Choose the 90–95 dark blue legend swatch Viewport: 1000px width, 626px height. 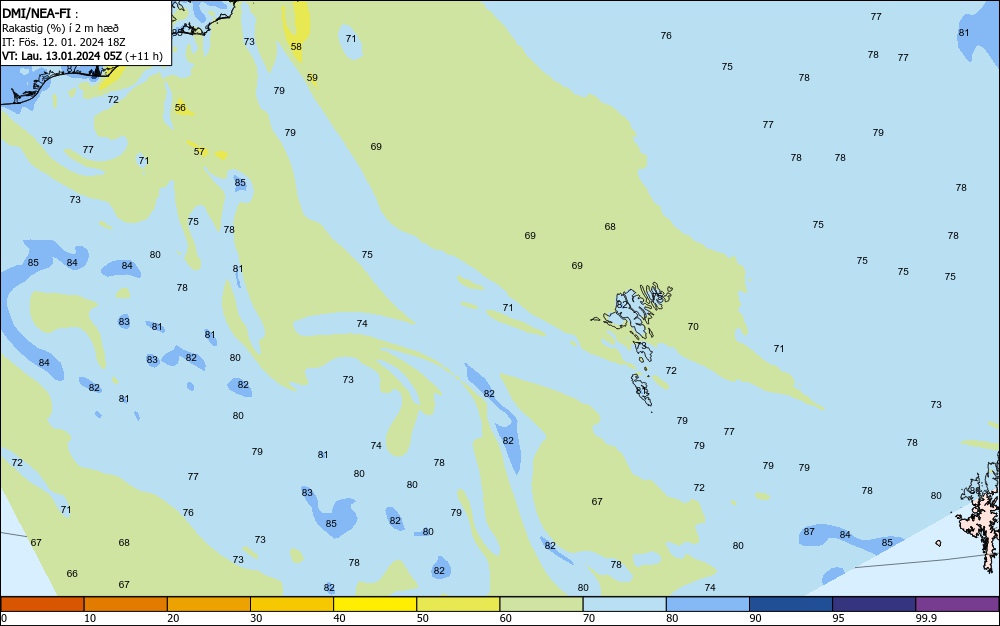coord(791,604)
